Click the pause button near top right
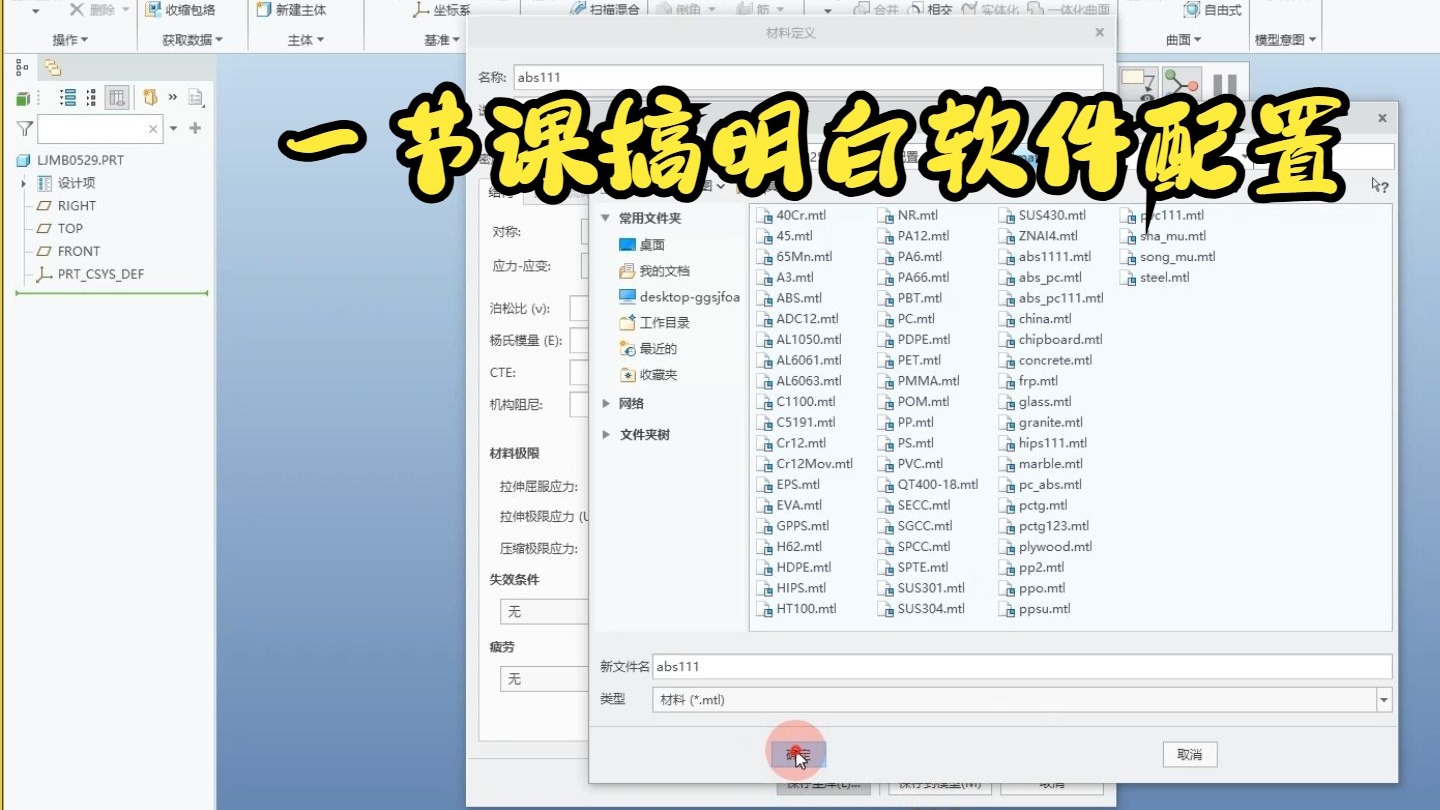1440x810 pixels. tap(1225, 84)
